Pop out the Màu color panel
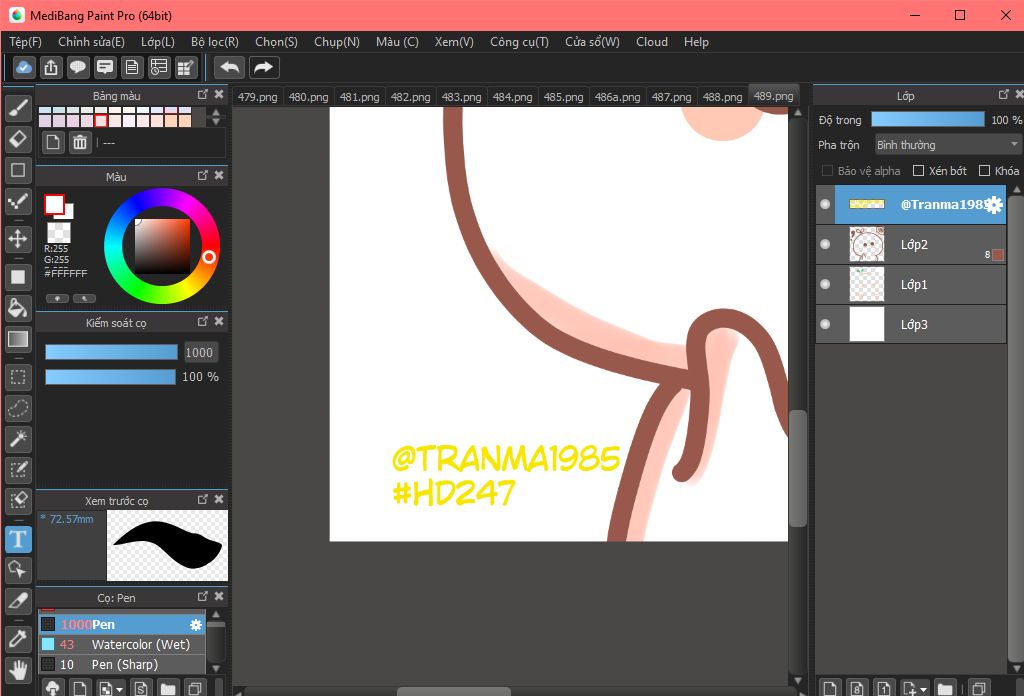The image size is (1024, 696). coord(202,176)
